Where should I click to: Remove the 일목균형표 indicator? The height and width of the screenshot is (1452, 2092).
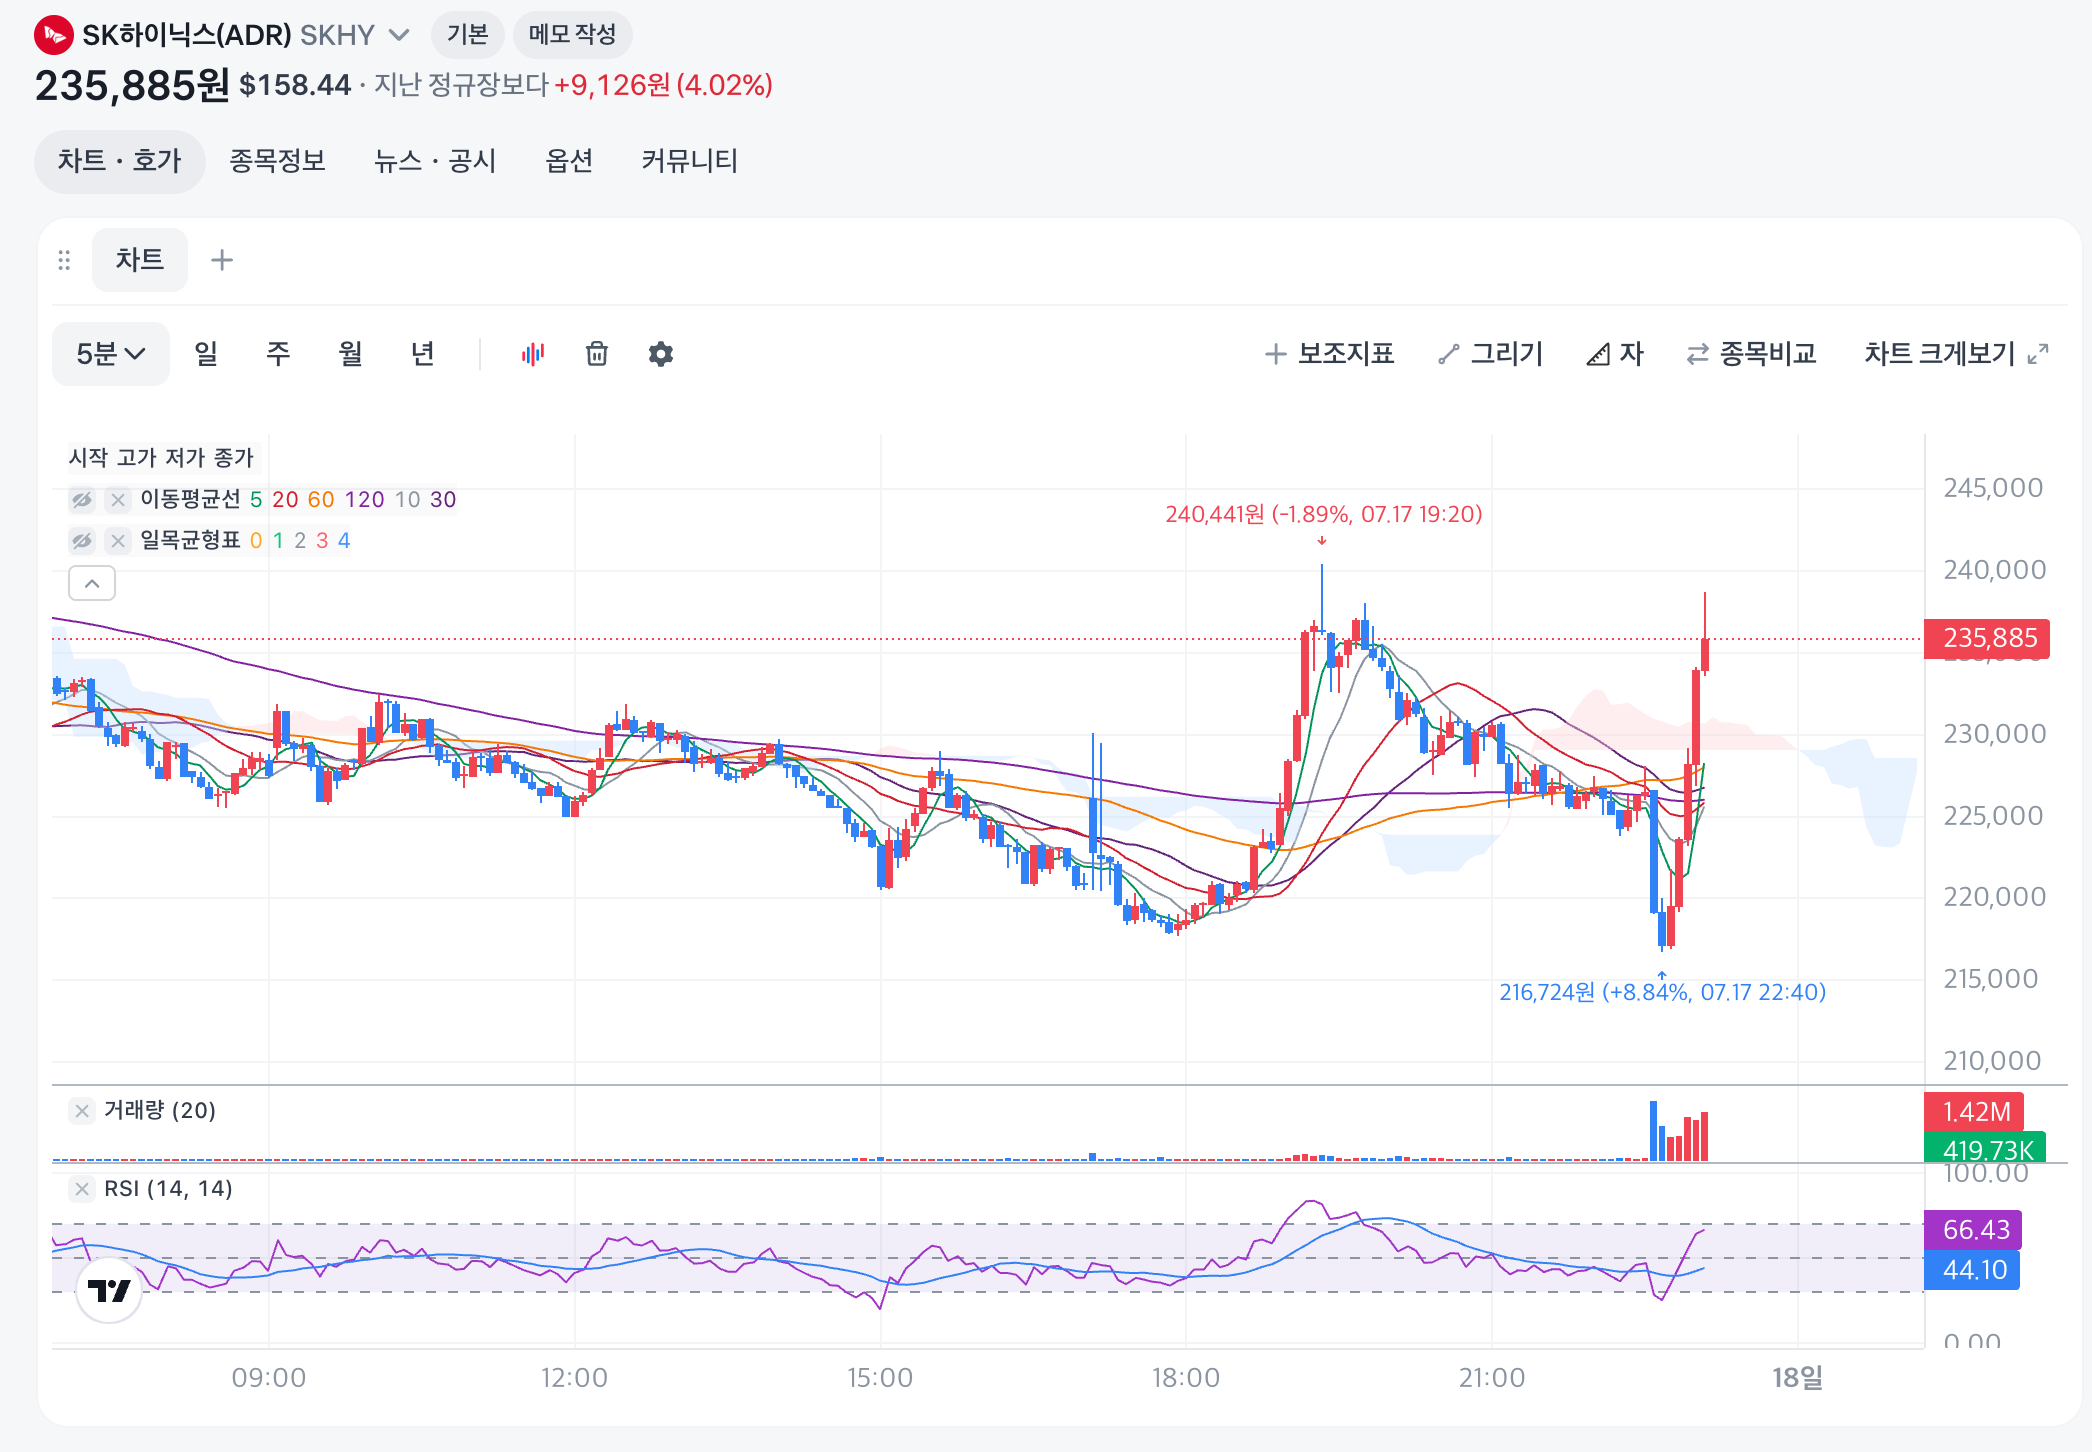118,541
